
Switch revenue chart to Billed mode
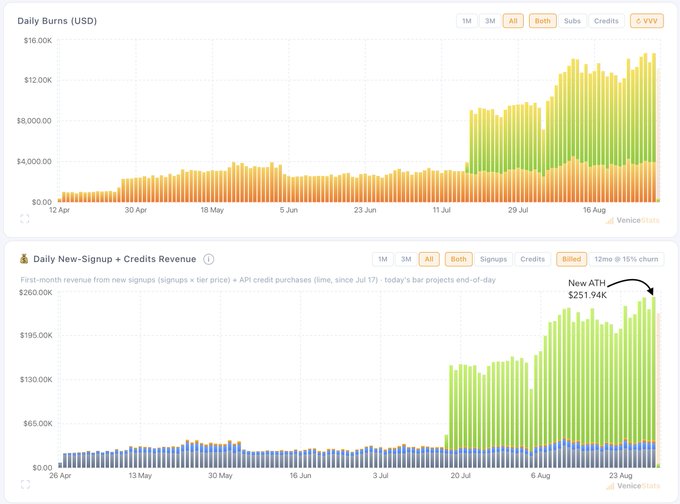click(572, 259)
